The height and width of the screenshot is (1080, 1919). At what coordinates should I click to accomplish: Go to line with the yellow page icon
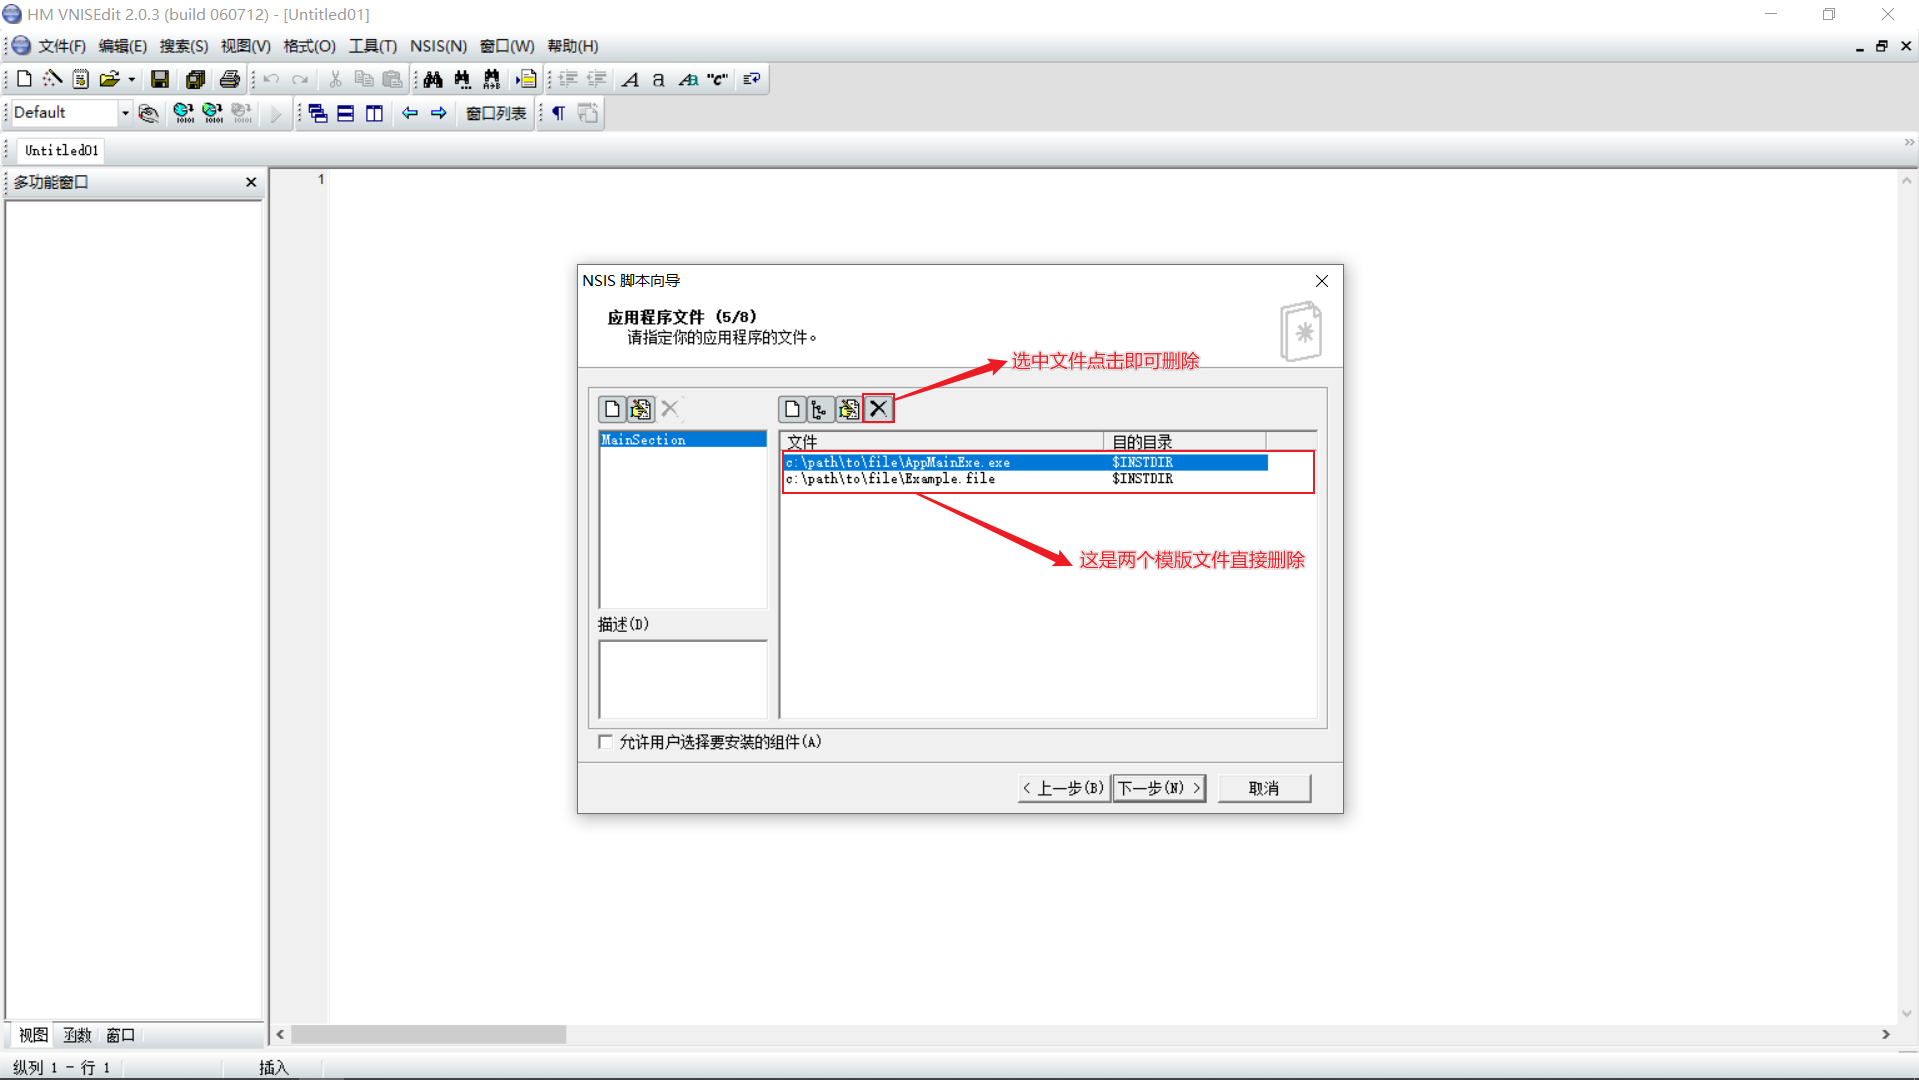(x=526, y=79)
